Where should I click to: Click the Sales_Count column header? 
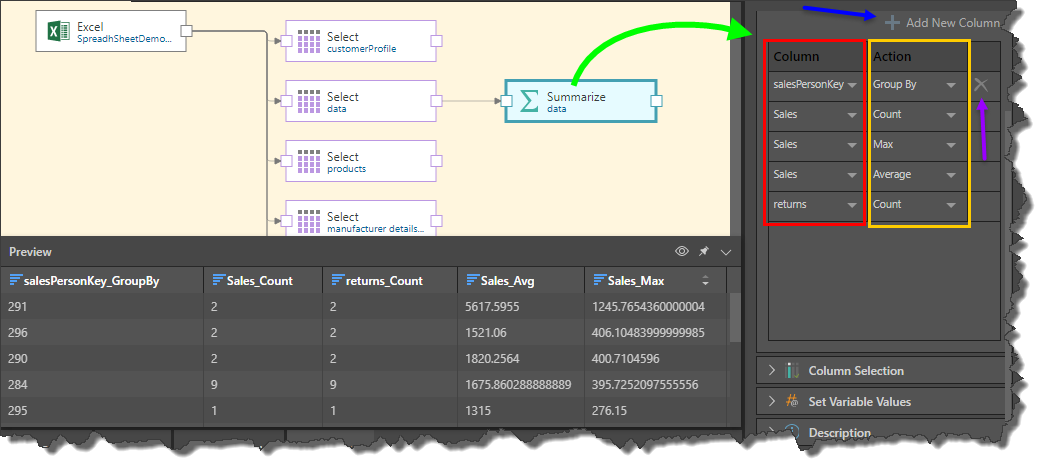(x=258, y=281)
